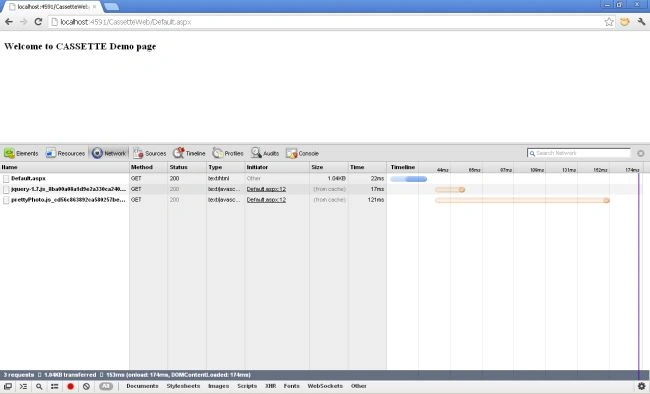Close the localhost CassetteWeb tab
Viewport: 650px width, 394px height.
[94, 7]
